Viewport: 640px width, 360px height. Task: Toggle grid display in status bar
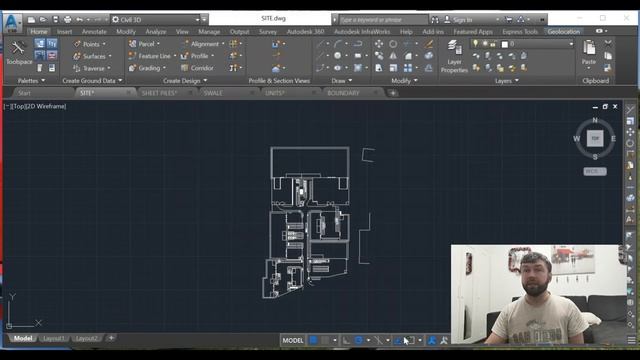click(x=313, y=340)
